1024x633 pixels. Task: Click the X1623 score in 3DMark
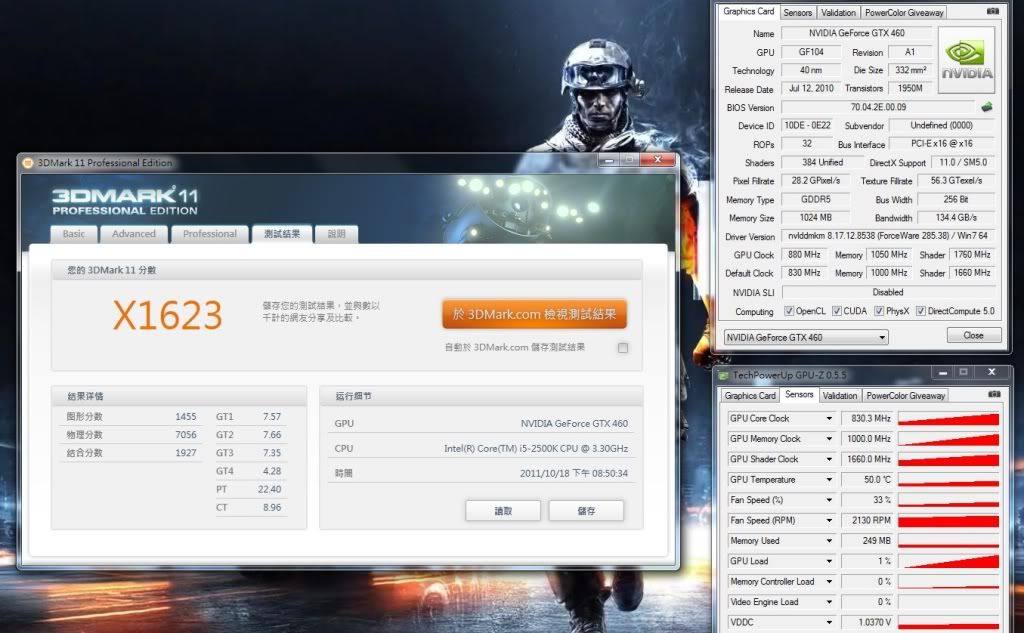pyautogui.click(x=168, y=316)
